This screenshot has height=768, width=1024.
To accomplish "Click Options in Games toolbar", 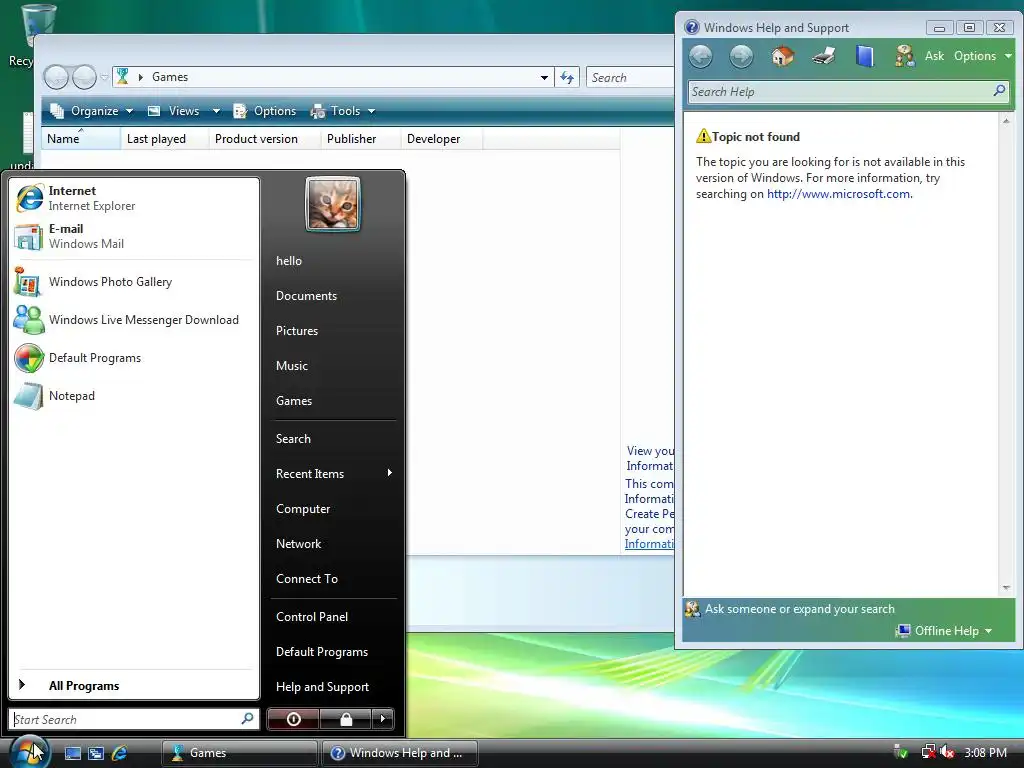I will [x=264, y=111].
